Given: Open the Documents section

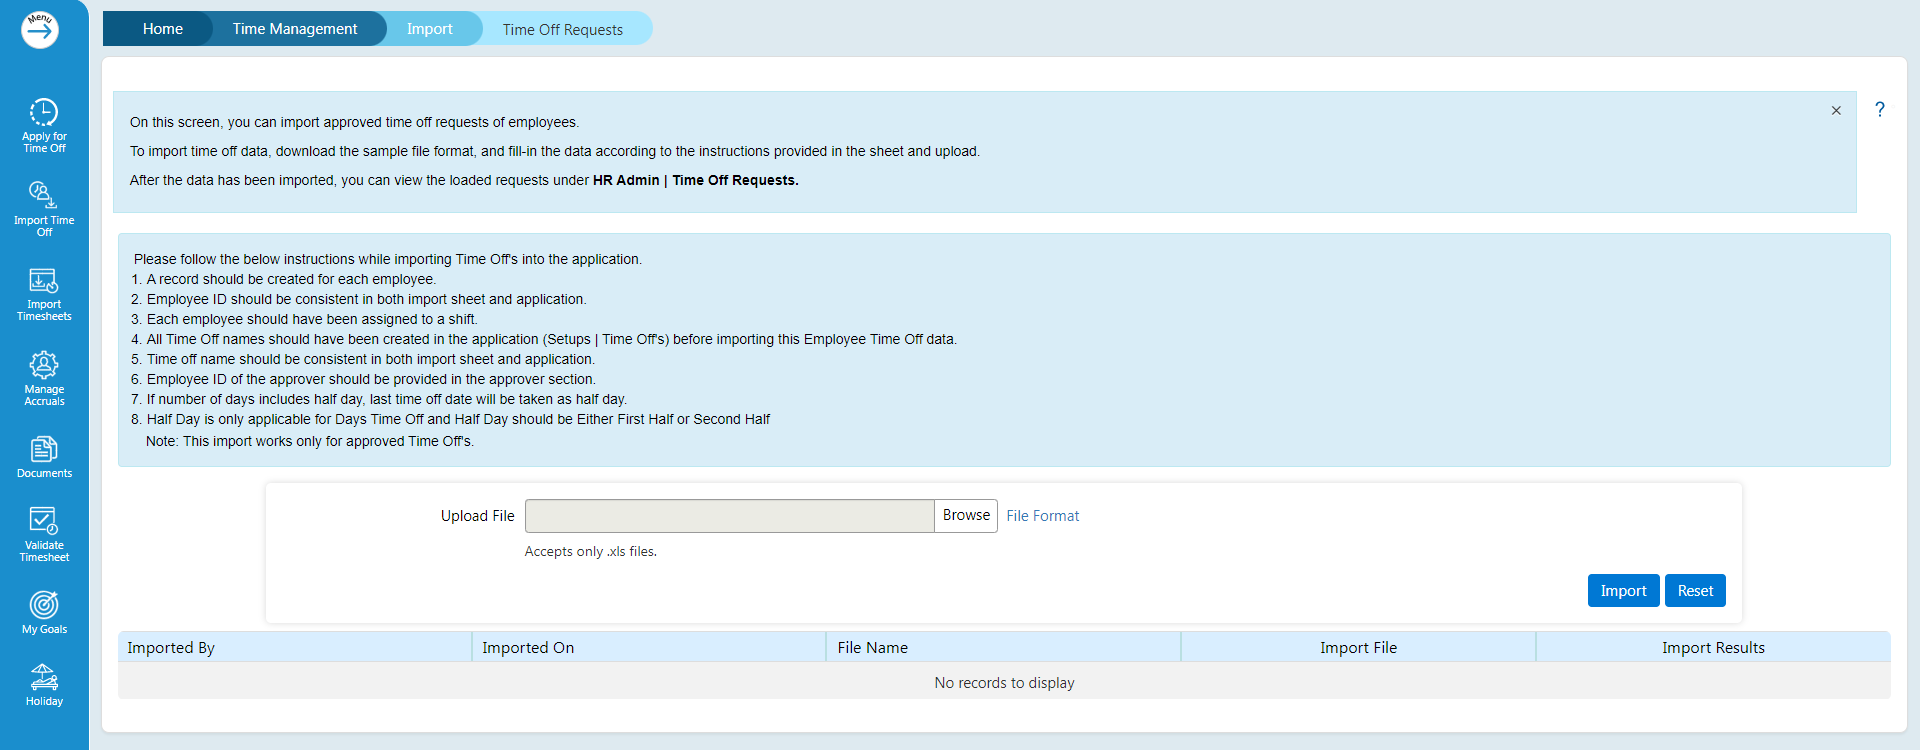Looking at the screenshot, I should (x=44, y=457).
